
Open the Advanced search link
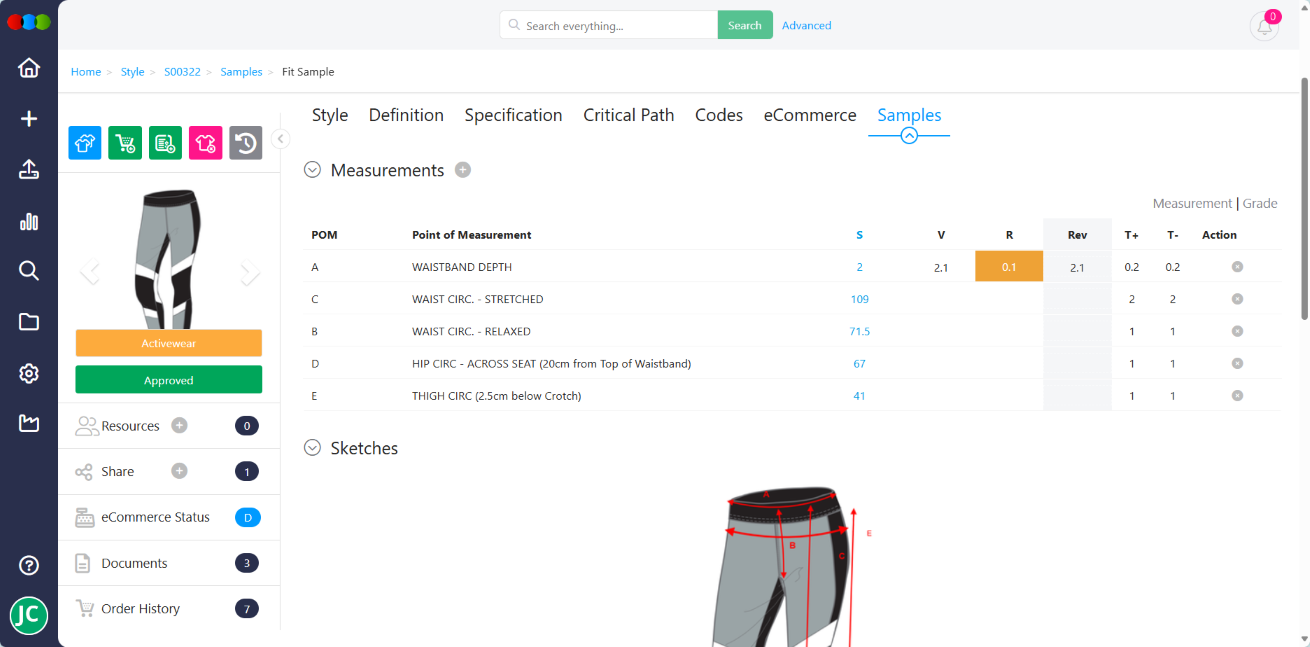click(806, 24)
